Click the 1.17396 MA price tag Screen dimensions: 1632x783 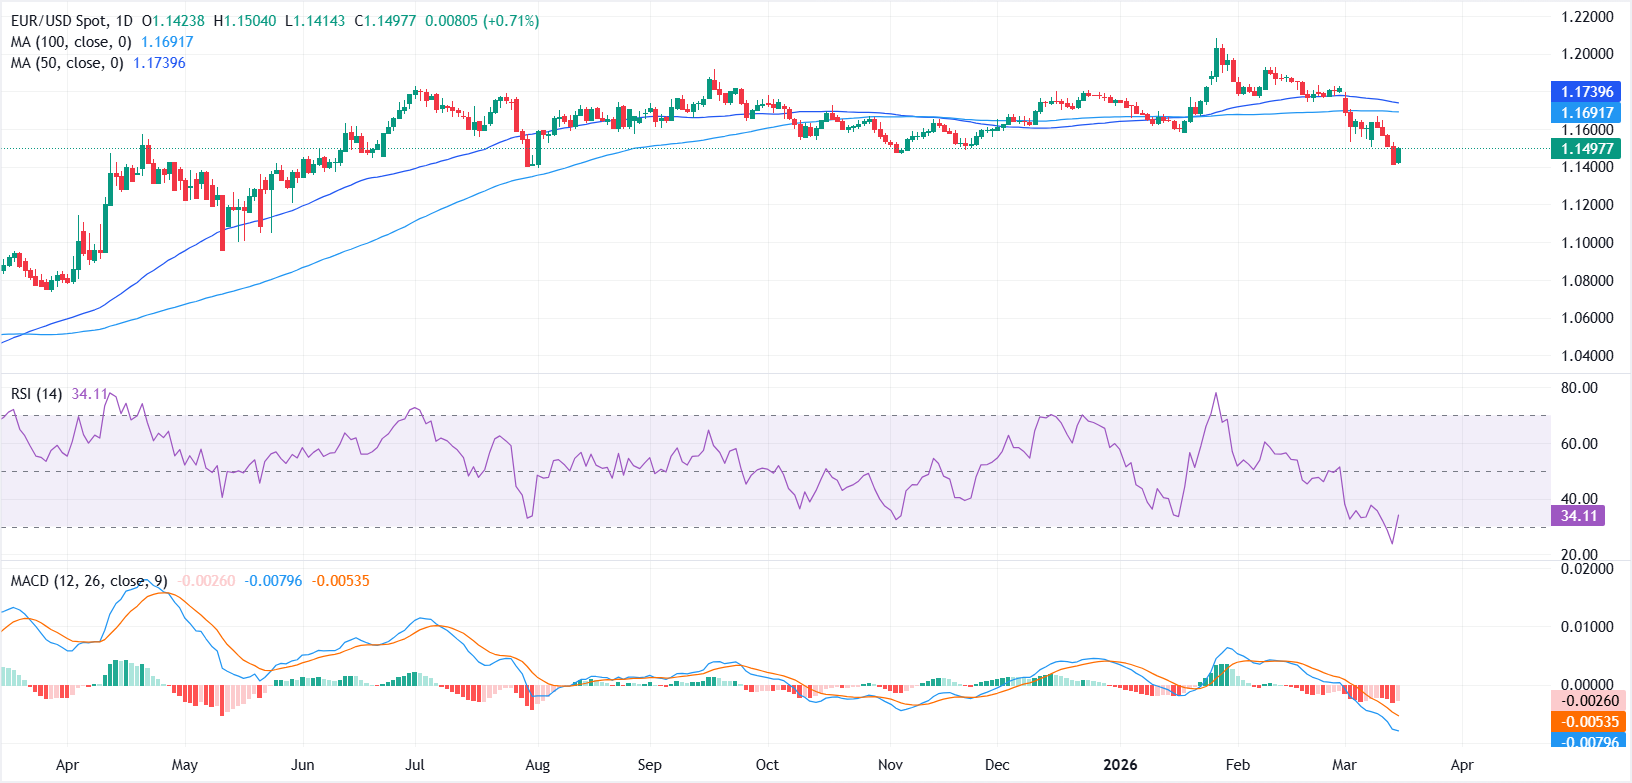click(x=1586, y=92)
